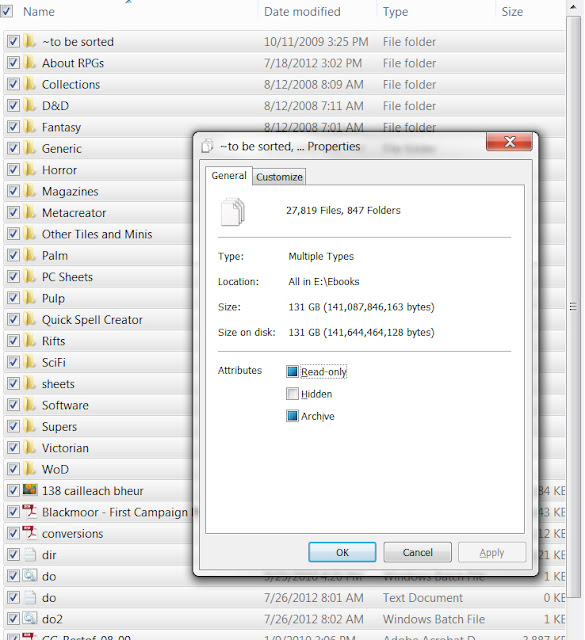Uncheck the do2 file checkbox
The image size is (585, 640).
pos(13,618)
